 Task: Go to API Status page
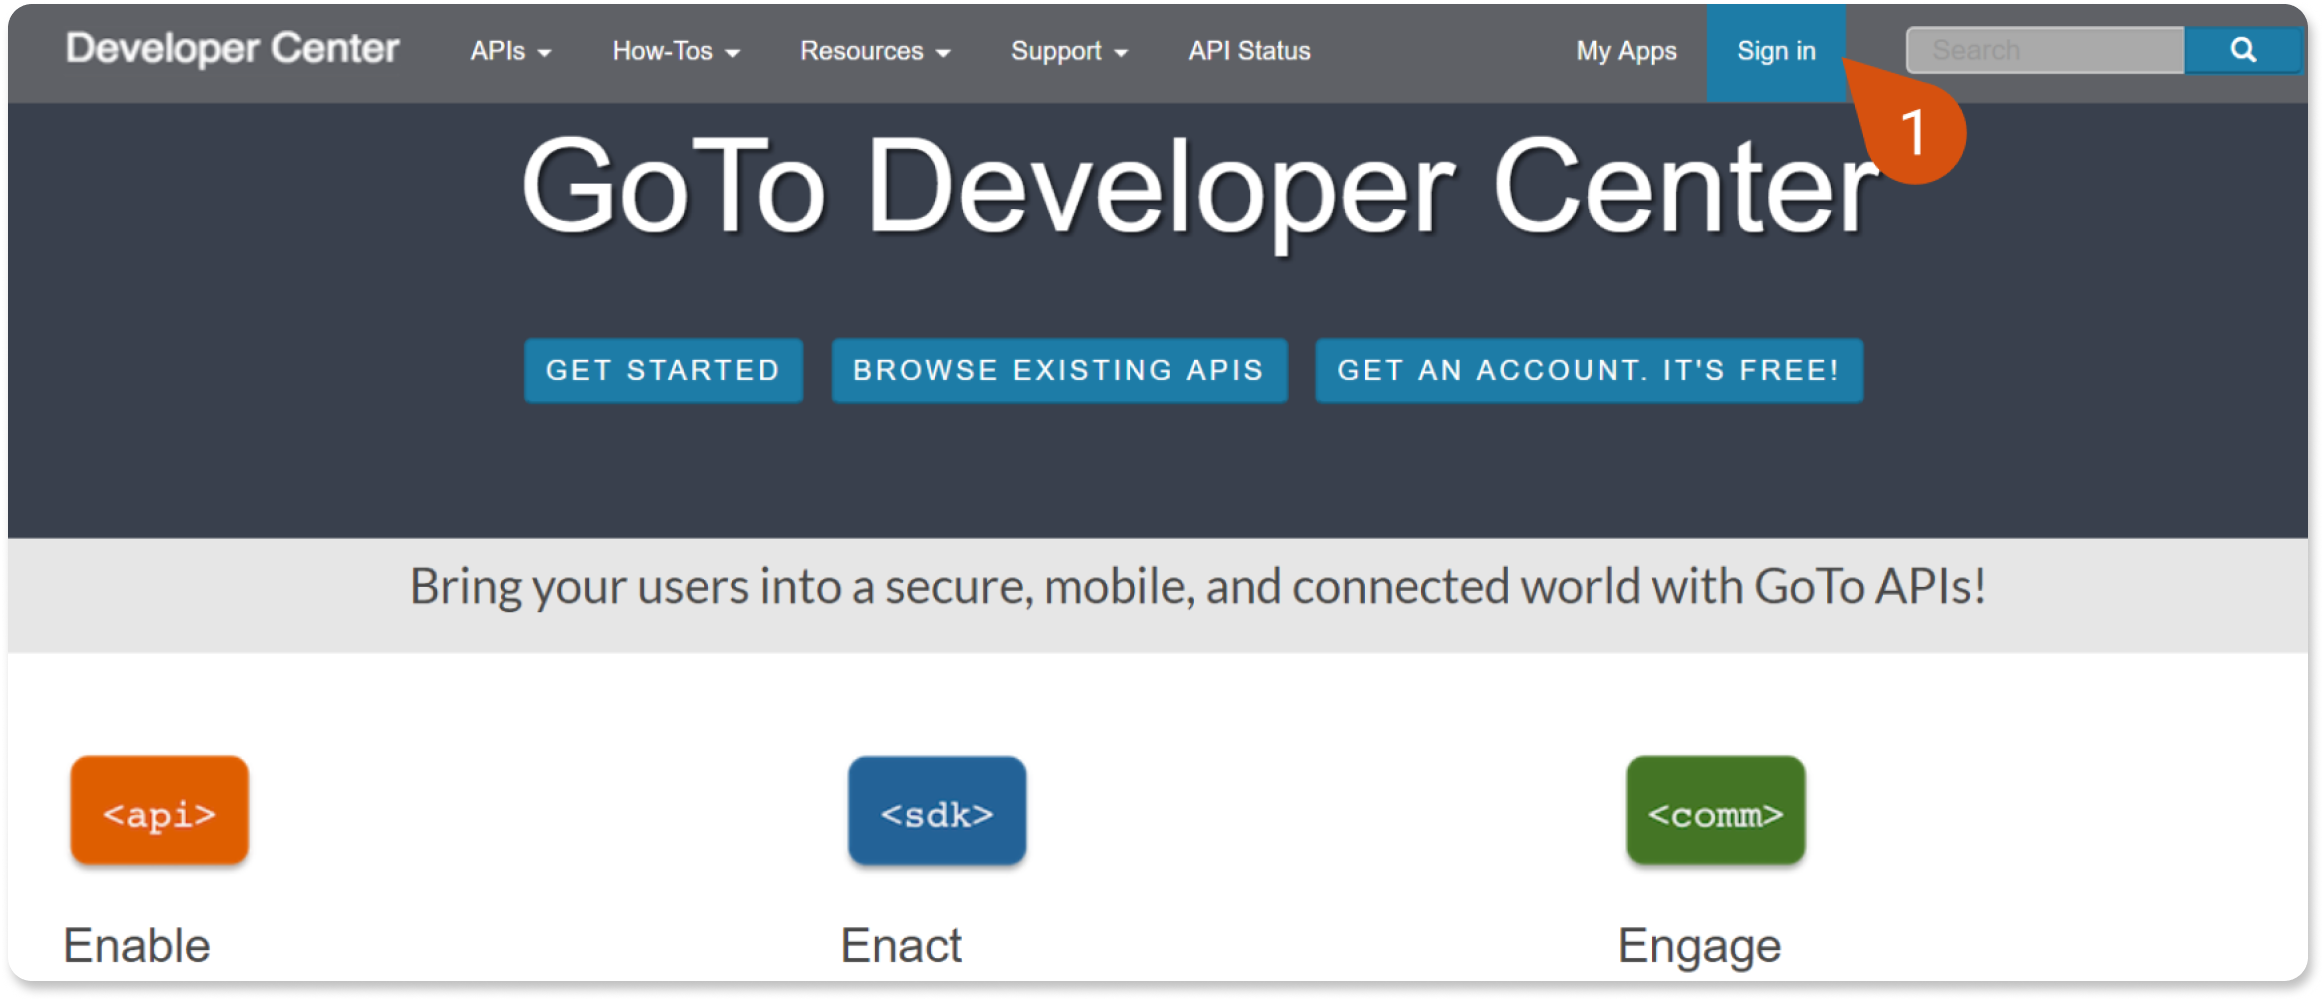[1249, 51]
